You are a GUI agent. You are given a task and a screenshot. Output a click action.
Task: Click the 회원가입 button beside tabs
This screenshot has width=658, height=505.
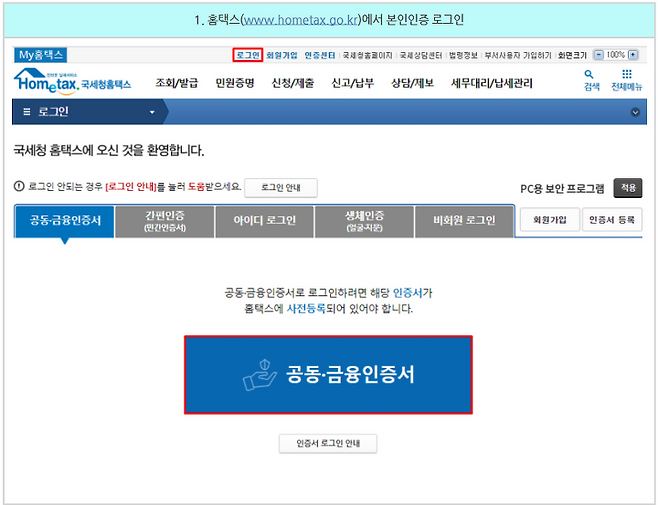point(550,220)
